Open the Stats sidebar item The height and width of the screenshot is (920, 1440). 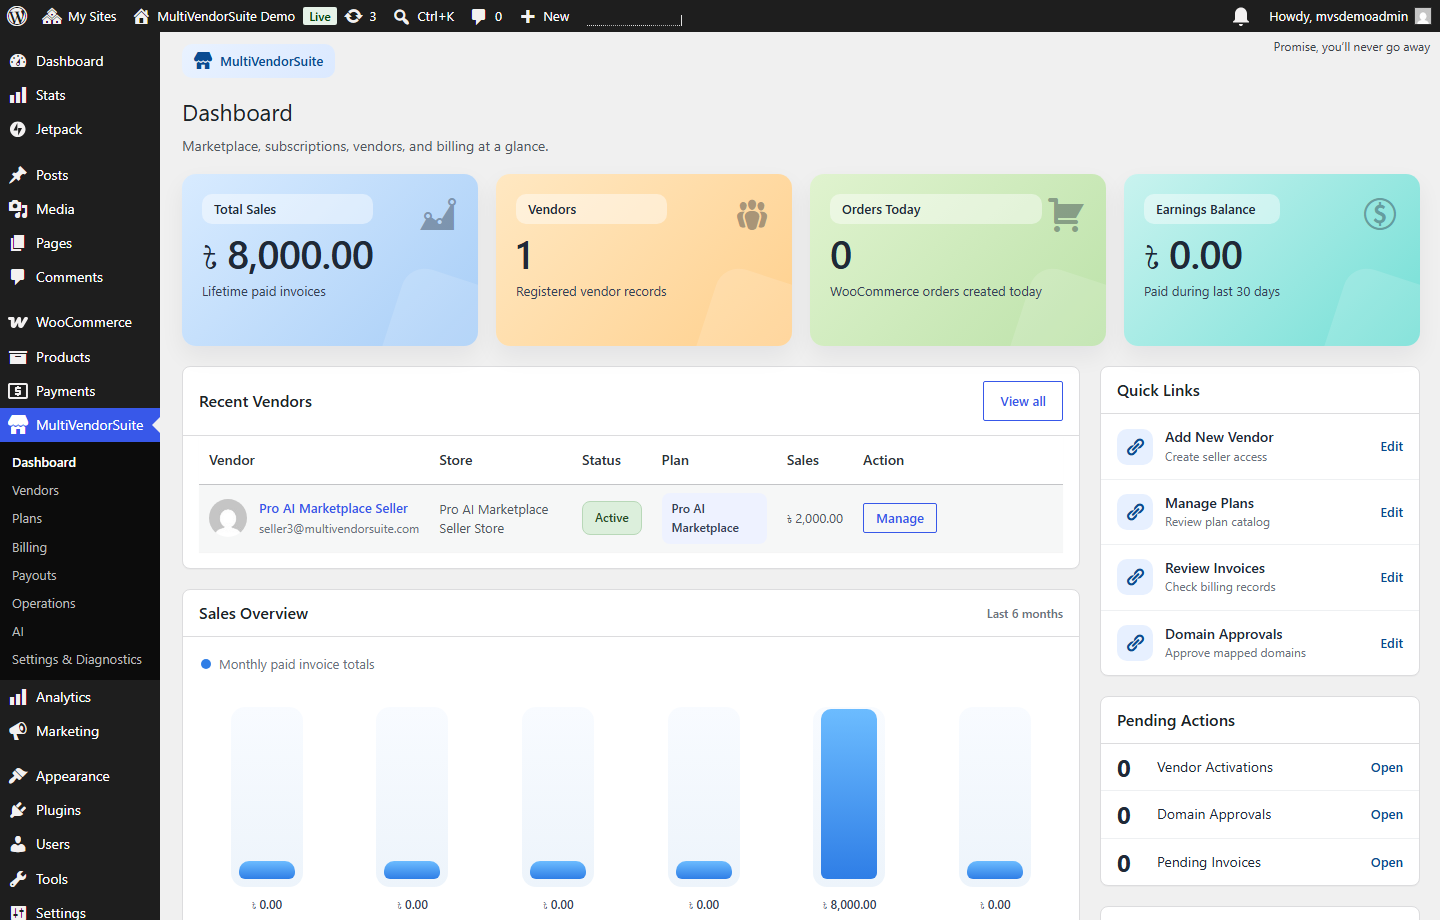80,95
